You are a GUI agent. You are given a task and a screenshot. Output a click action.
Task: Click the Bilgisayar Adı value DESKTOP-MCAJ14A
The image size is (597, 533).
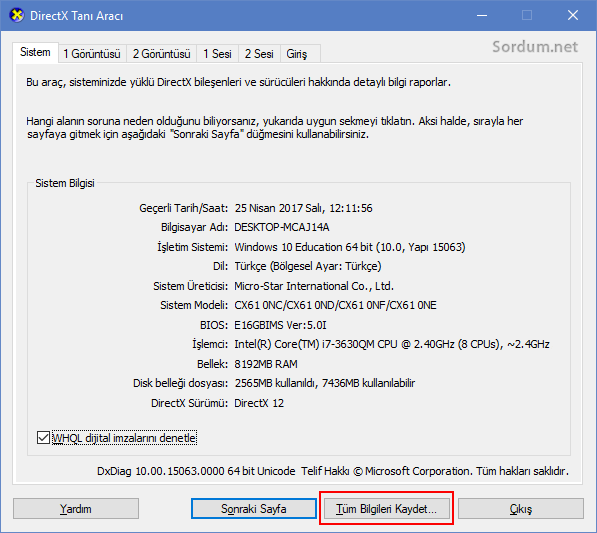click(282, 227)
